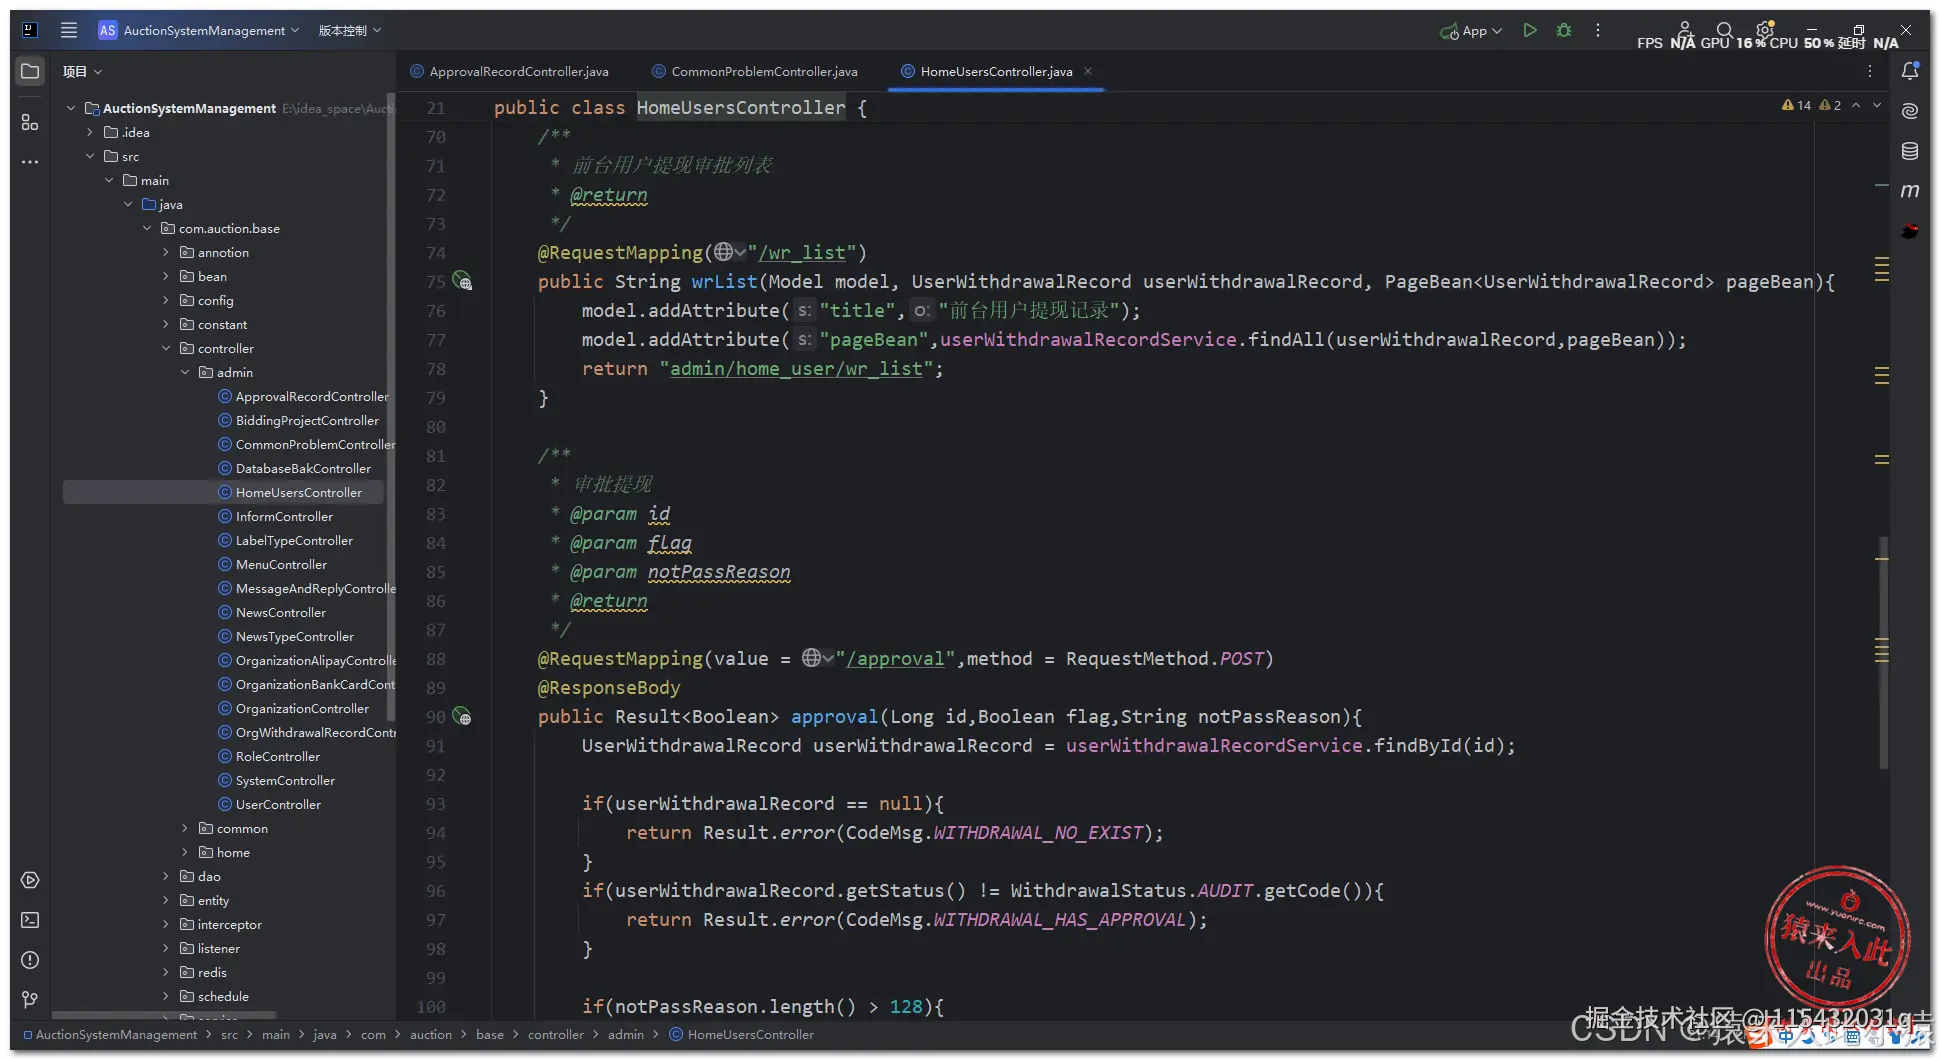Open the Problems tool window
Image resolution: width=1941 pixels, height=1061 pixels.
(30, 960)
